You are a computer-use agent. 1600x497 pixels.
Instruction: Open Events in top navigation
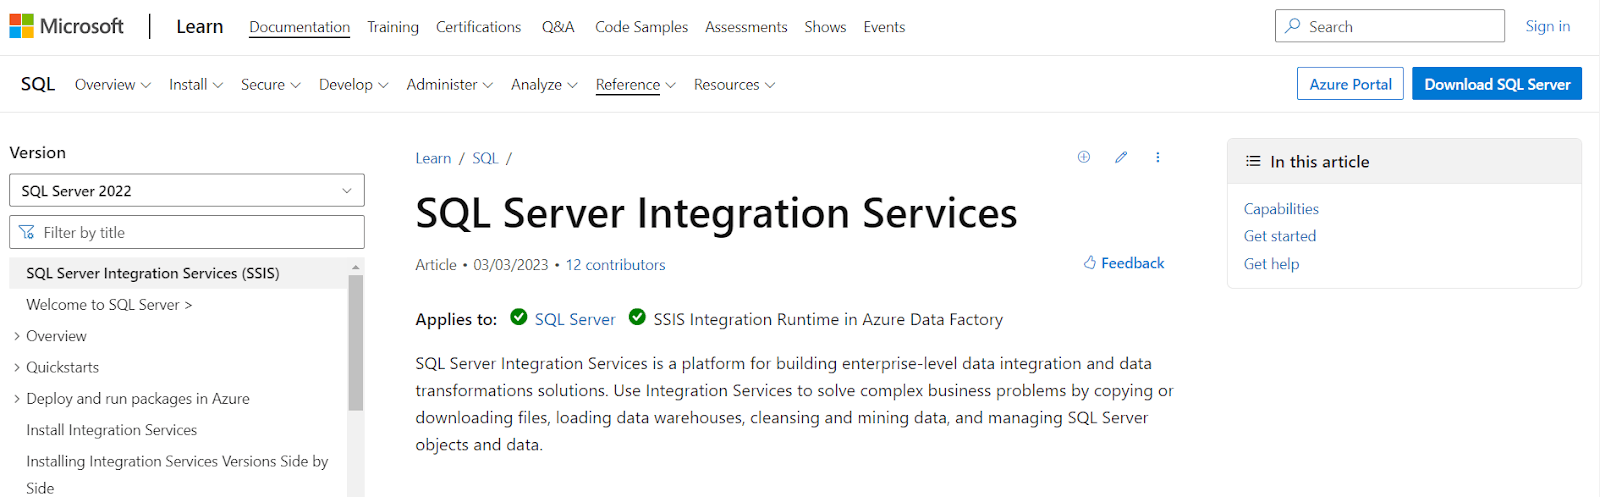coord(885,27)
